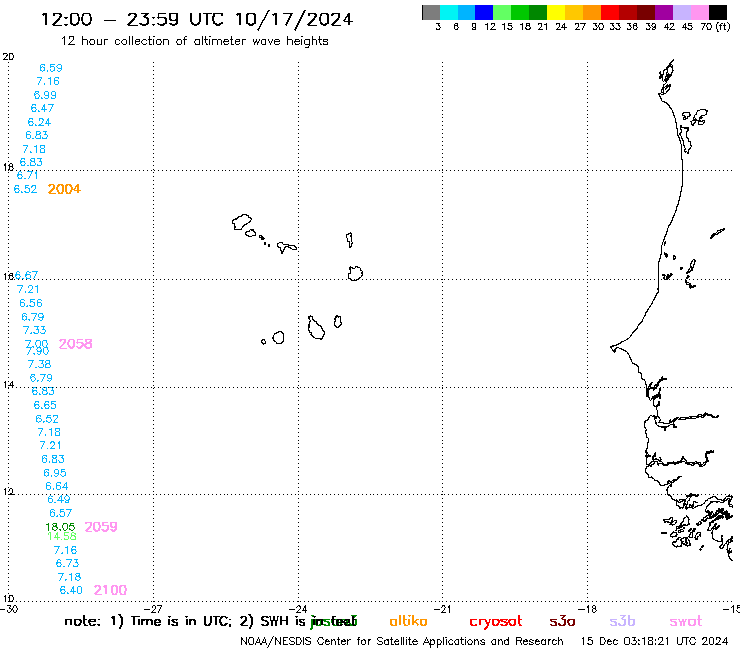The image size is (740, 650).
Task: Click the orange 'altika' satellite label
Action: 408,621
